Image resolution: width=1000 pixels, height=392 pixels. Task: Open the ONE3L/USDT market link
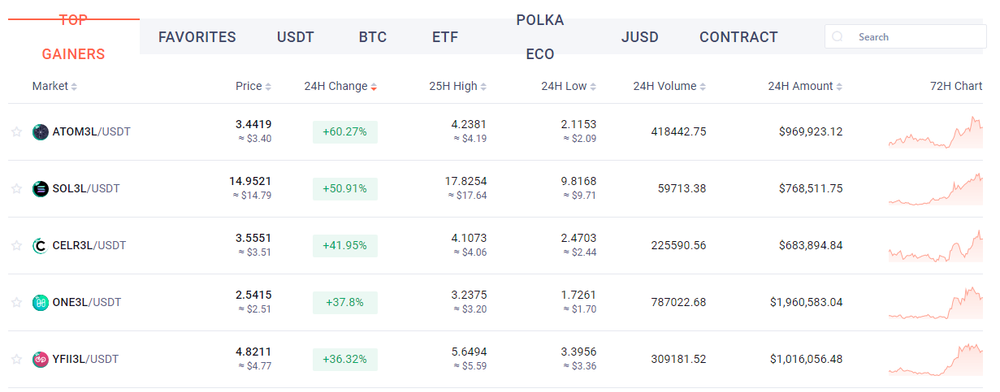[x=87, y=302]
